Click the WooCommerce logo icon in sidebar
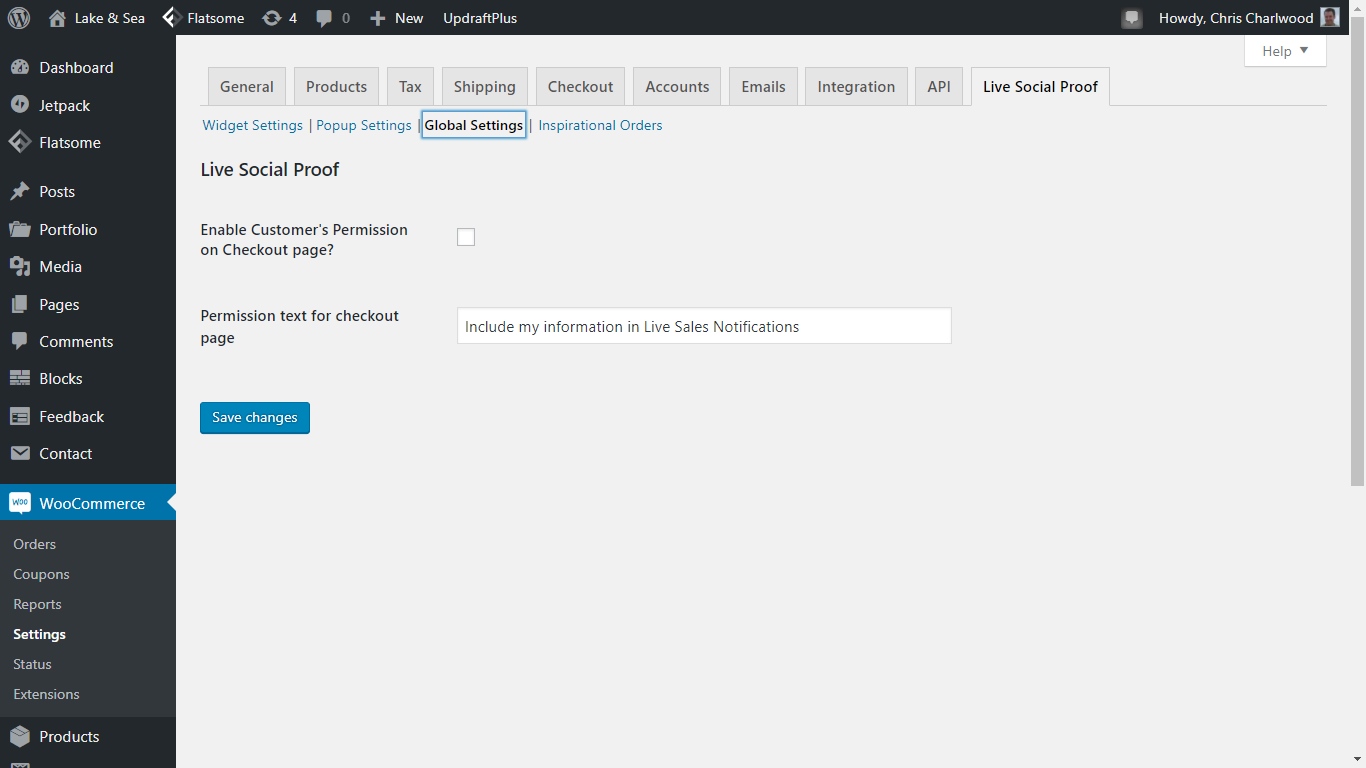 [20, 503]
